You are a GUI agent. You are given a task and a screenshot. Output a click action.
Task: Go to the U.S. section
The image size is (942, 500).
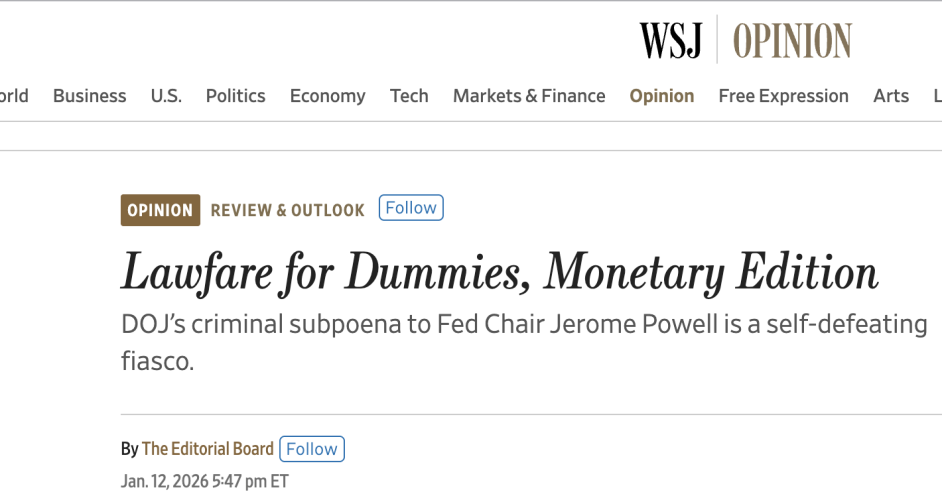(x=166, y=96)
